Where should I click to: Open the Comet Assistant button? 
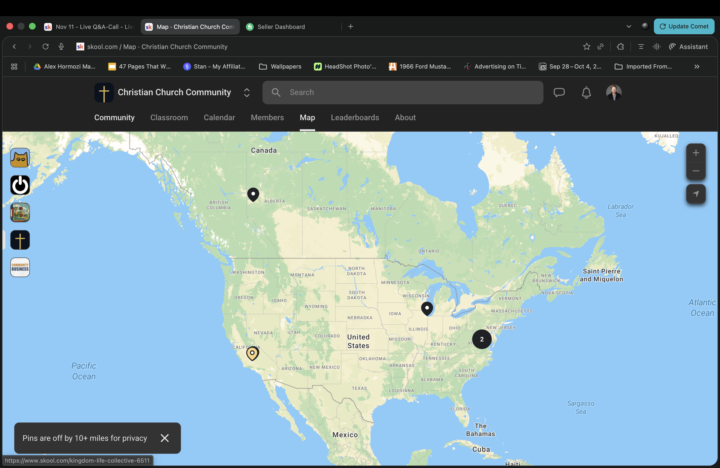tap(688, 46)
